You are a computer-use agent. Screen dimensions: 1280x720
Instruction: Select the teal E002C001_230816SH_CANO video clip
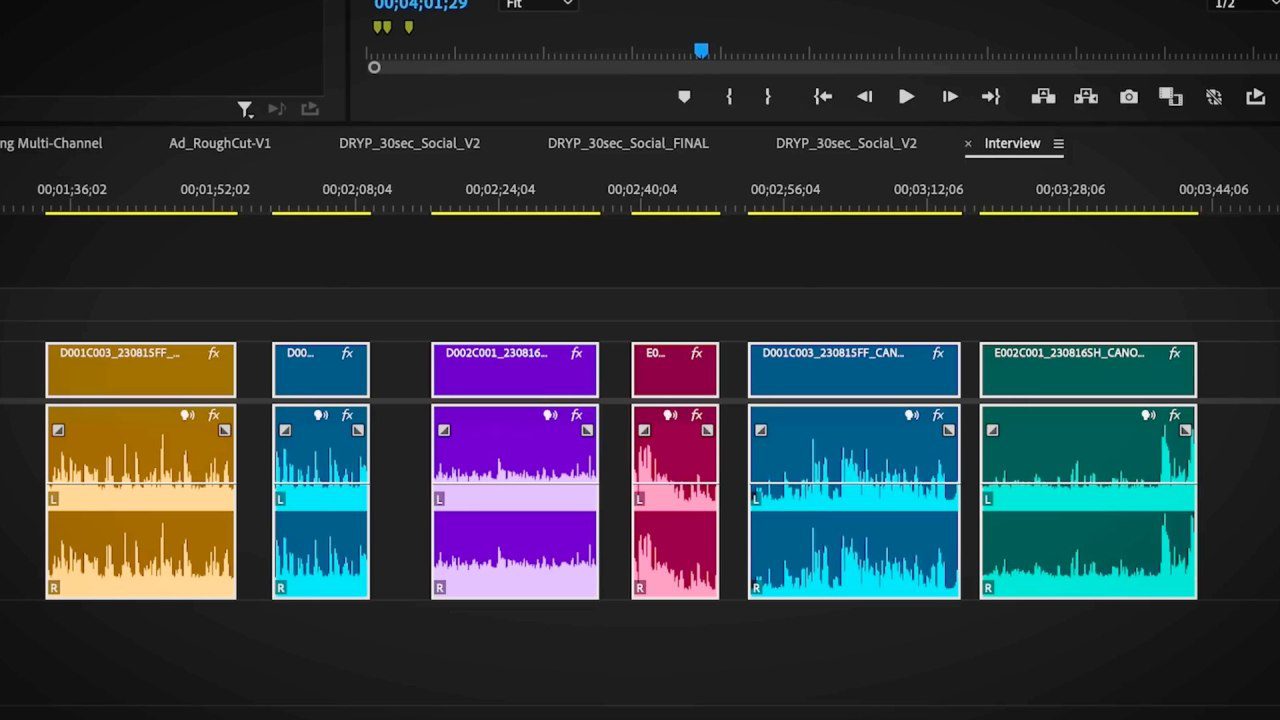pos(1088,370)
